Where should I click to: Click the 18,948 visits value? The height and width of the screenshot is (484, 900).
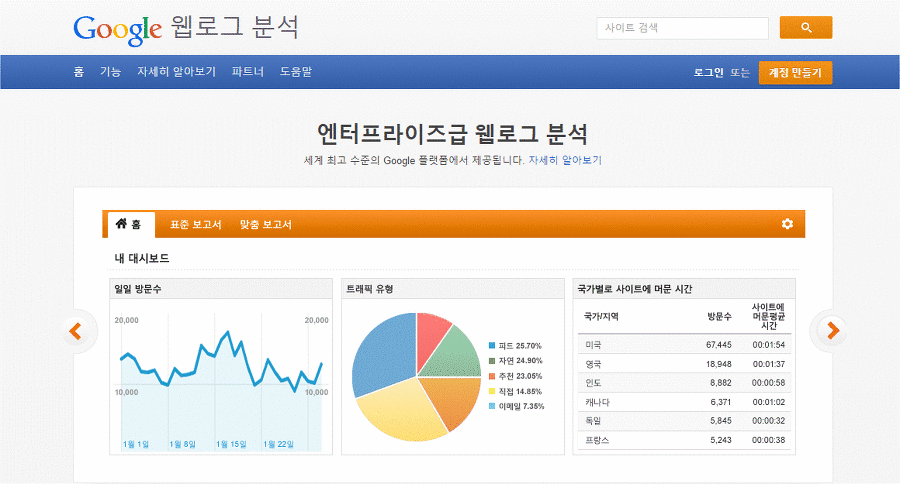719,364
